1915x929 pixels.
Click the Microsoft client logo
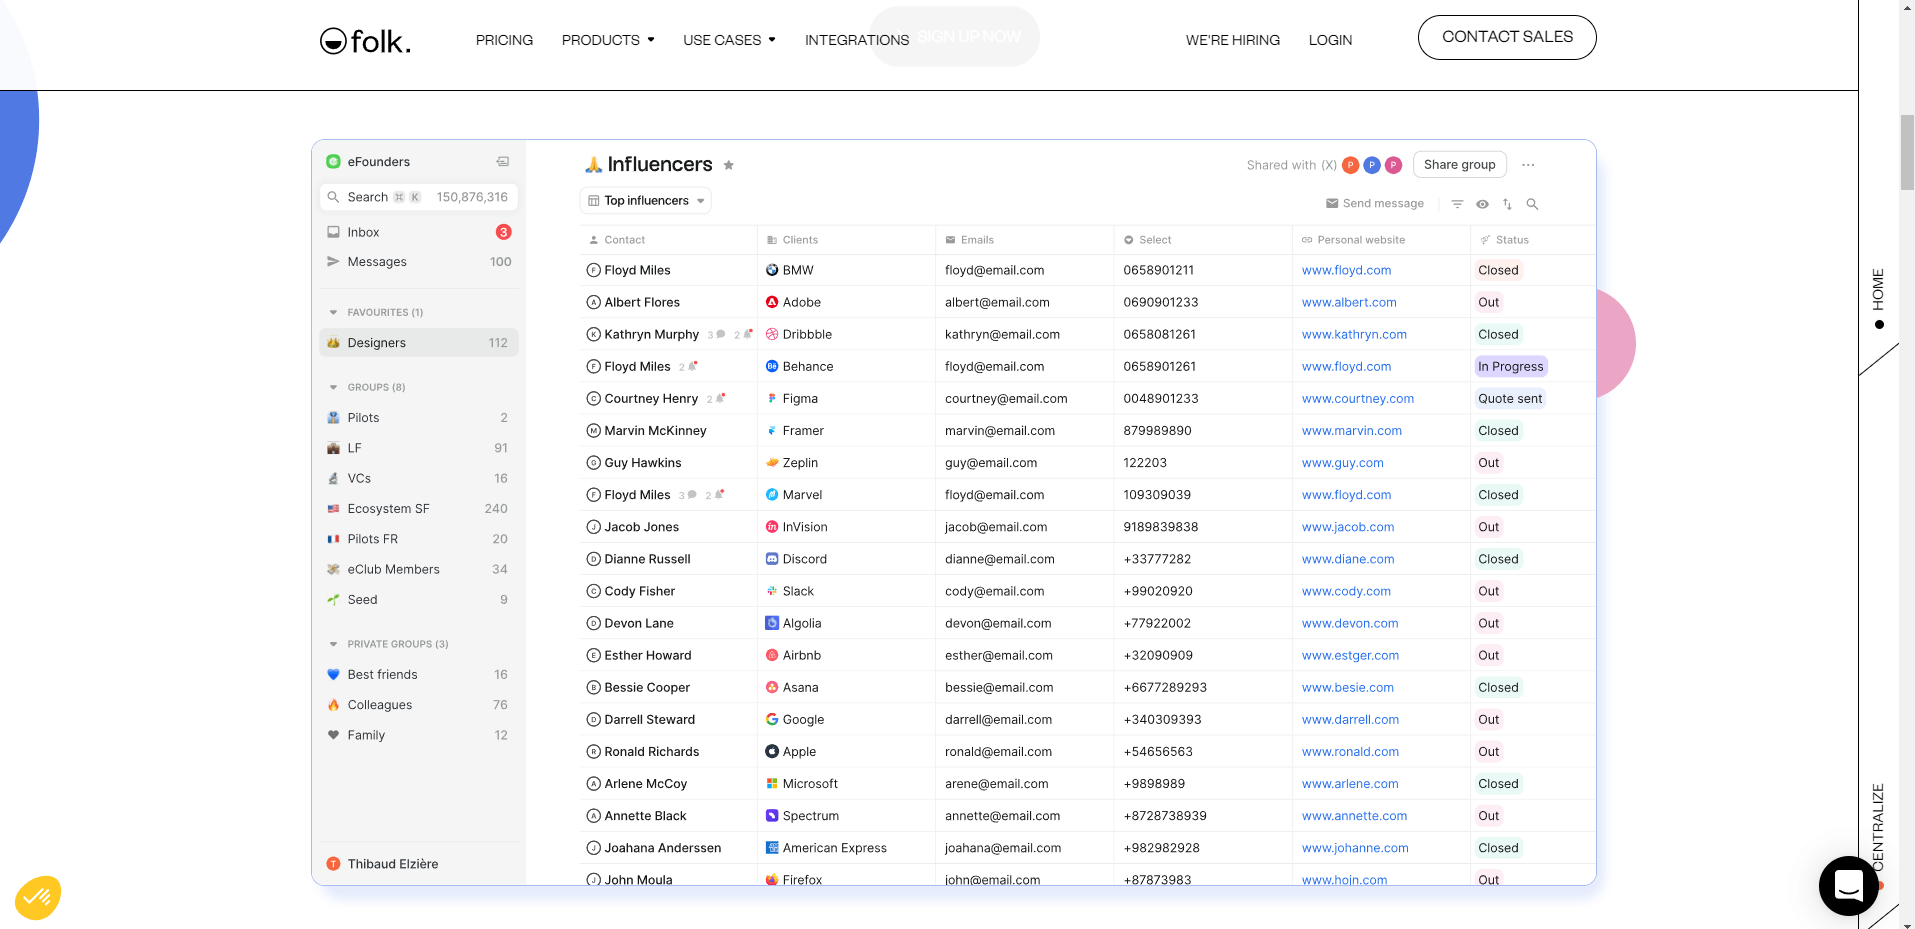point(772,783)
